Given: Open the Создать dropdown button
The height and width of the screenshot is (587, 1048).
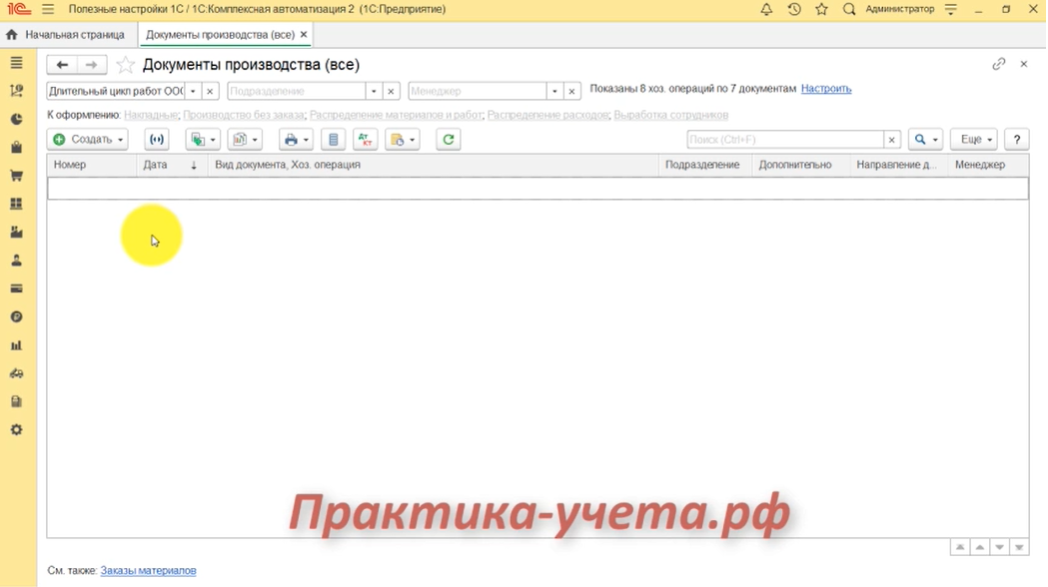Looking at the screenshot, I should coord(88,140).
